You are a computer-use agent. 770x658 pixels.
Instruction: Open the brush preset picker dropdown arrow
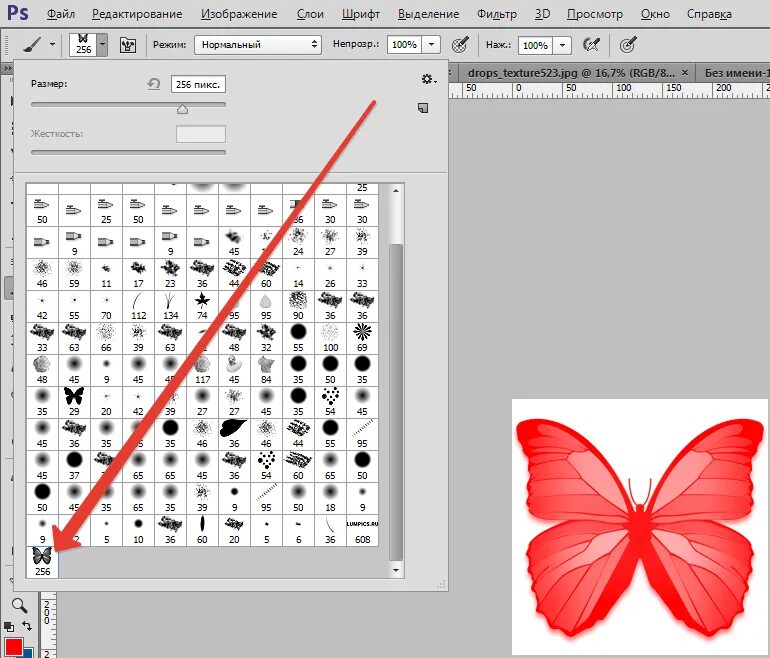[102, 45]
